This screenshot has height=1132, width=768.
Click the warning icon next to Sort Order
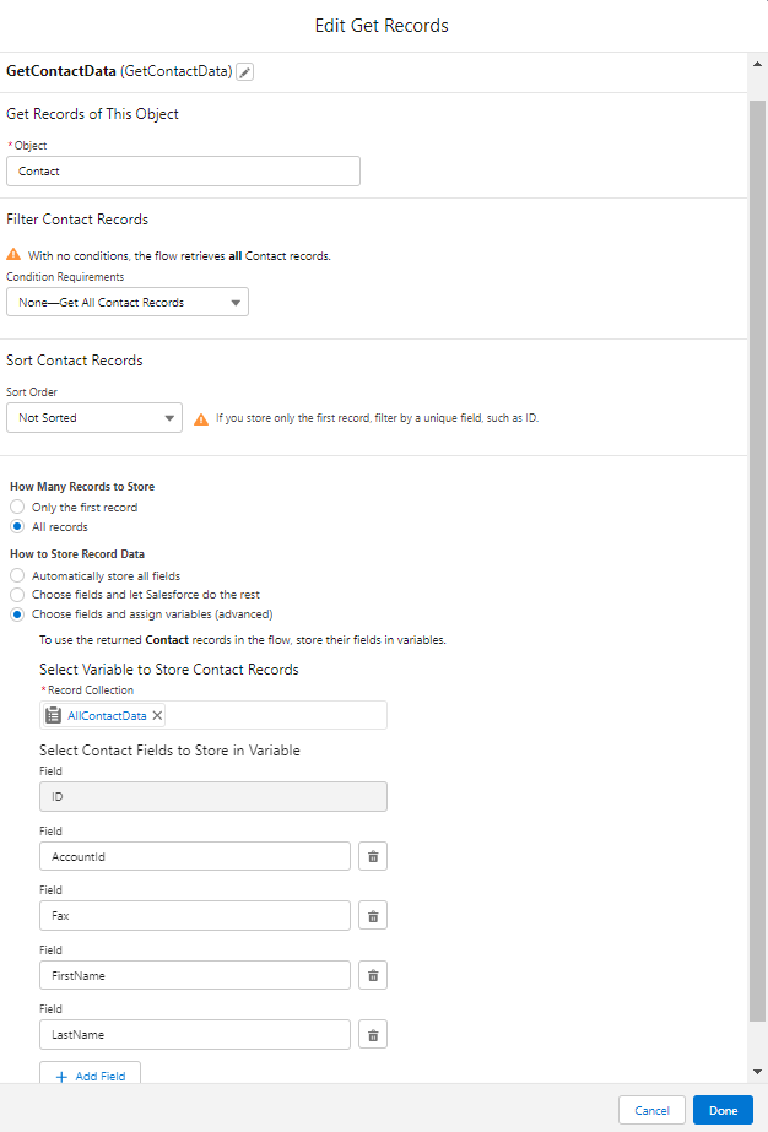(201, 419)
